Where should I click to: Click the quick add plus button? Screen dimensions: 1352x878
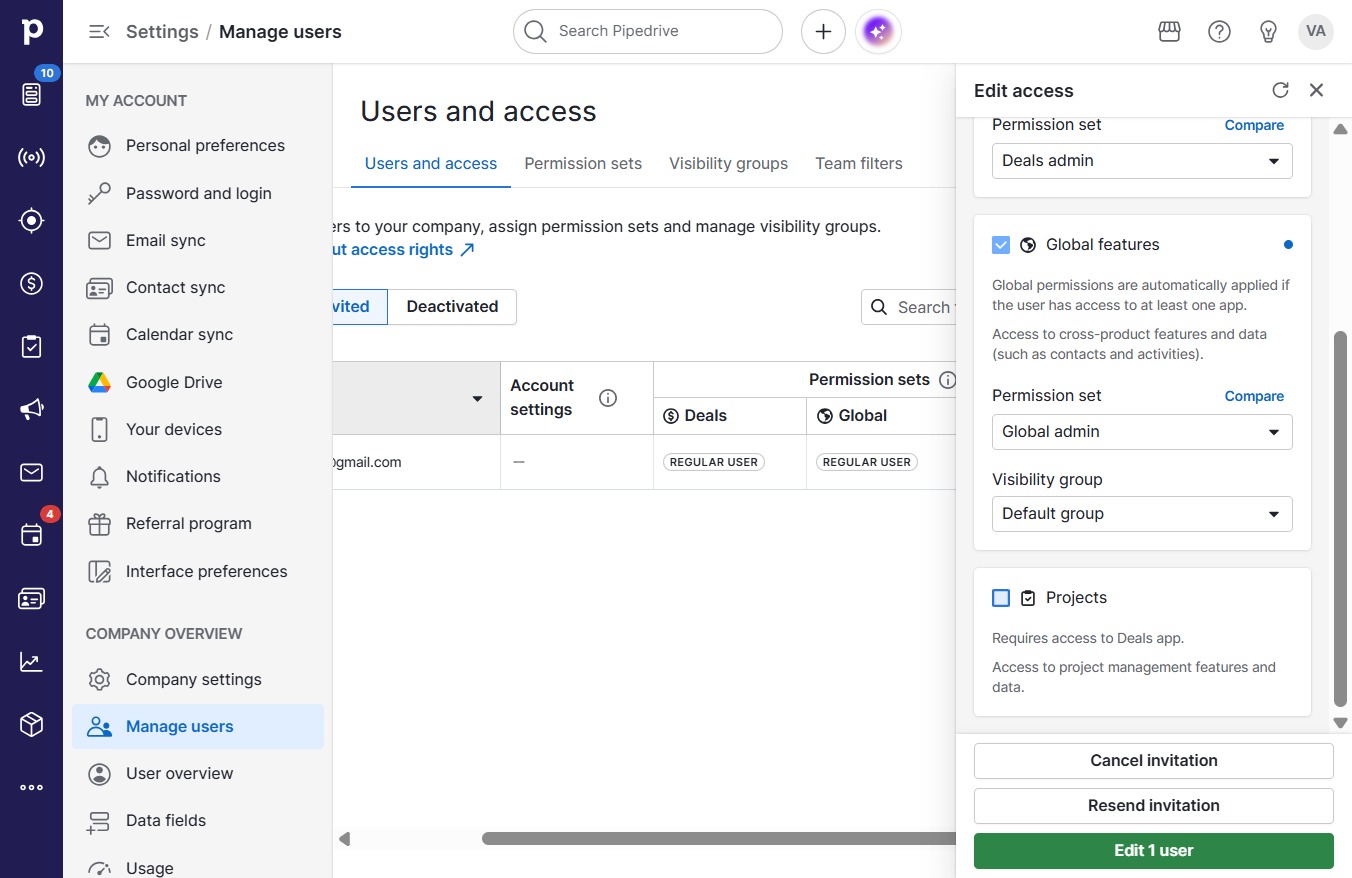pyautogui.click(x=823, y=32)
